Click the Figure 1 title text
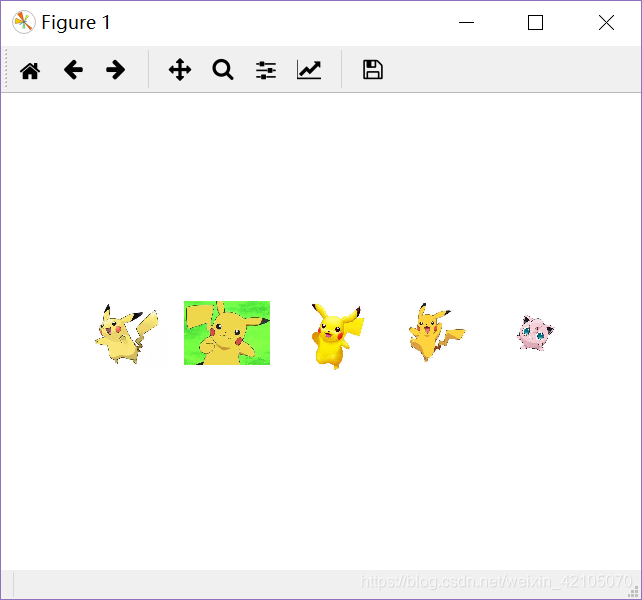642x600 pixels. point(76,22)
